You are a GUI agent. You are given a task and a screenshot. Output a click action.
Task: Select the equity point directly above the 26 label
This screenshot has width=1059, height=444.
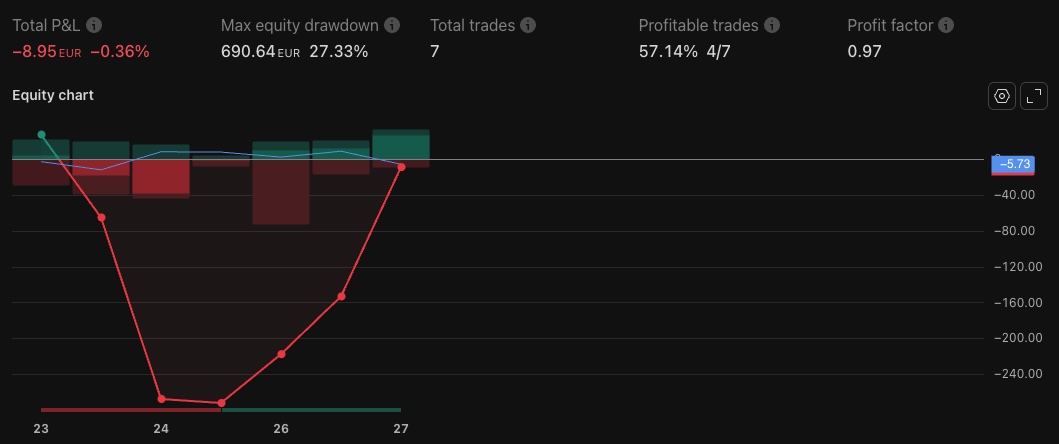[281, 354]
